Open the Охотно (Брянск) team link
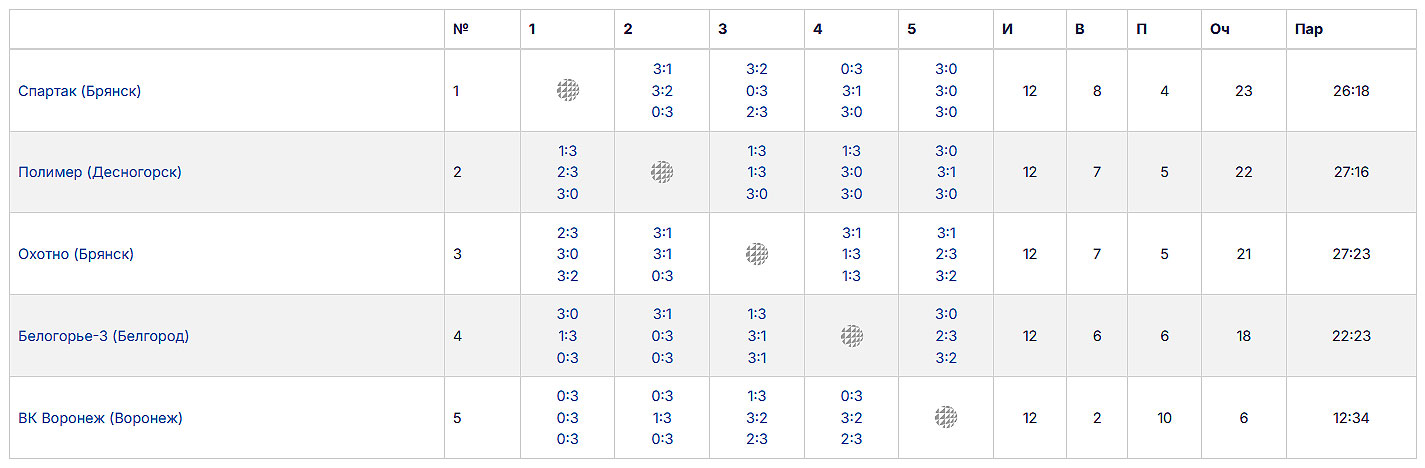Screen dimensions: 1425x468 [76, 254]
